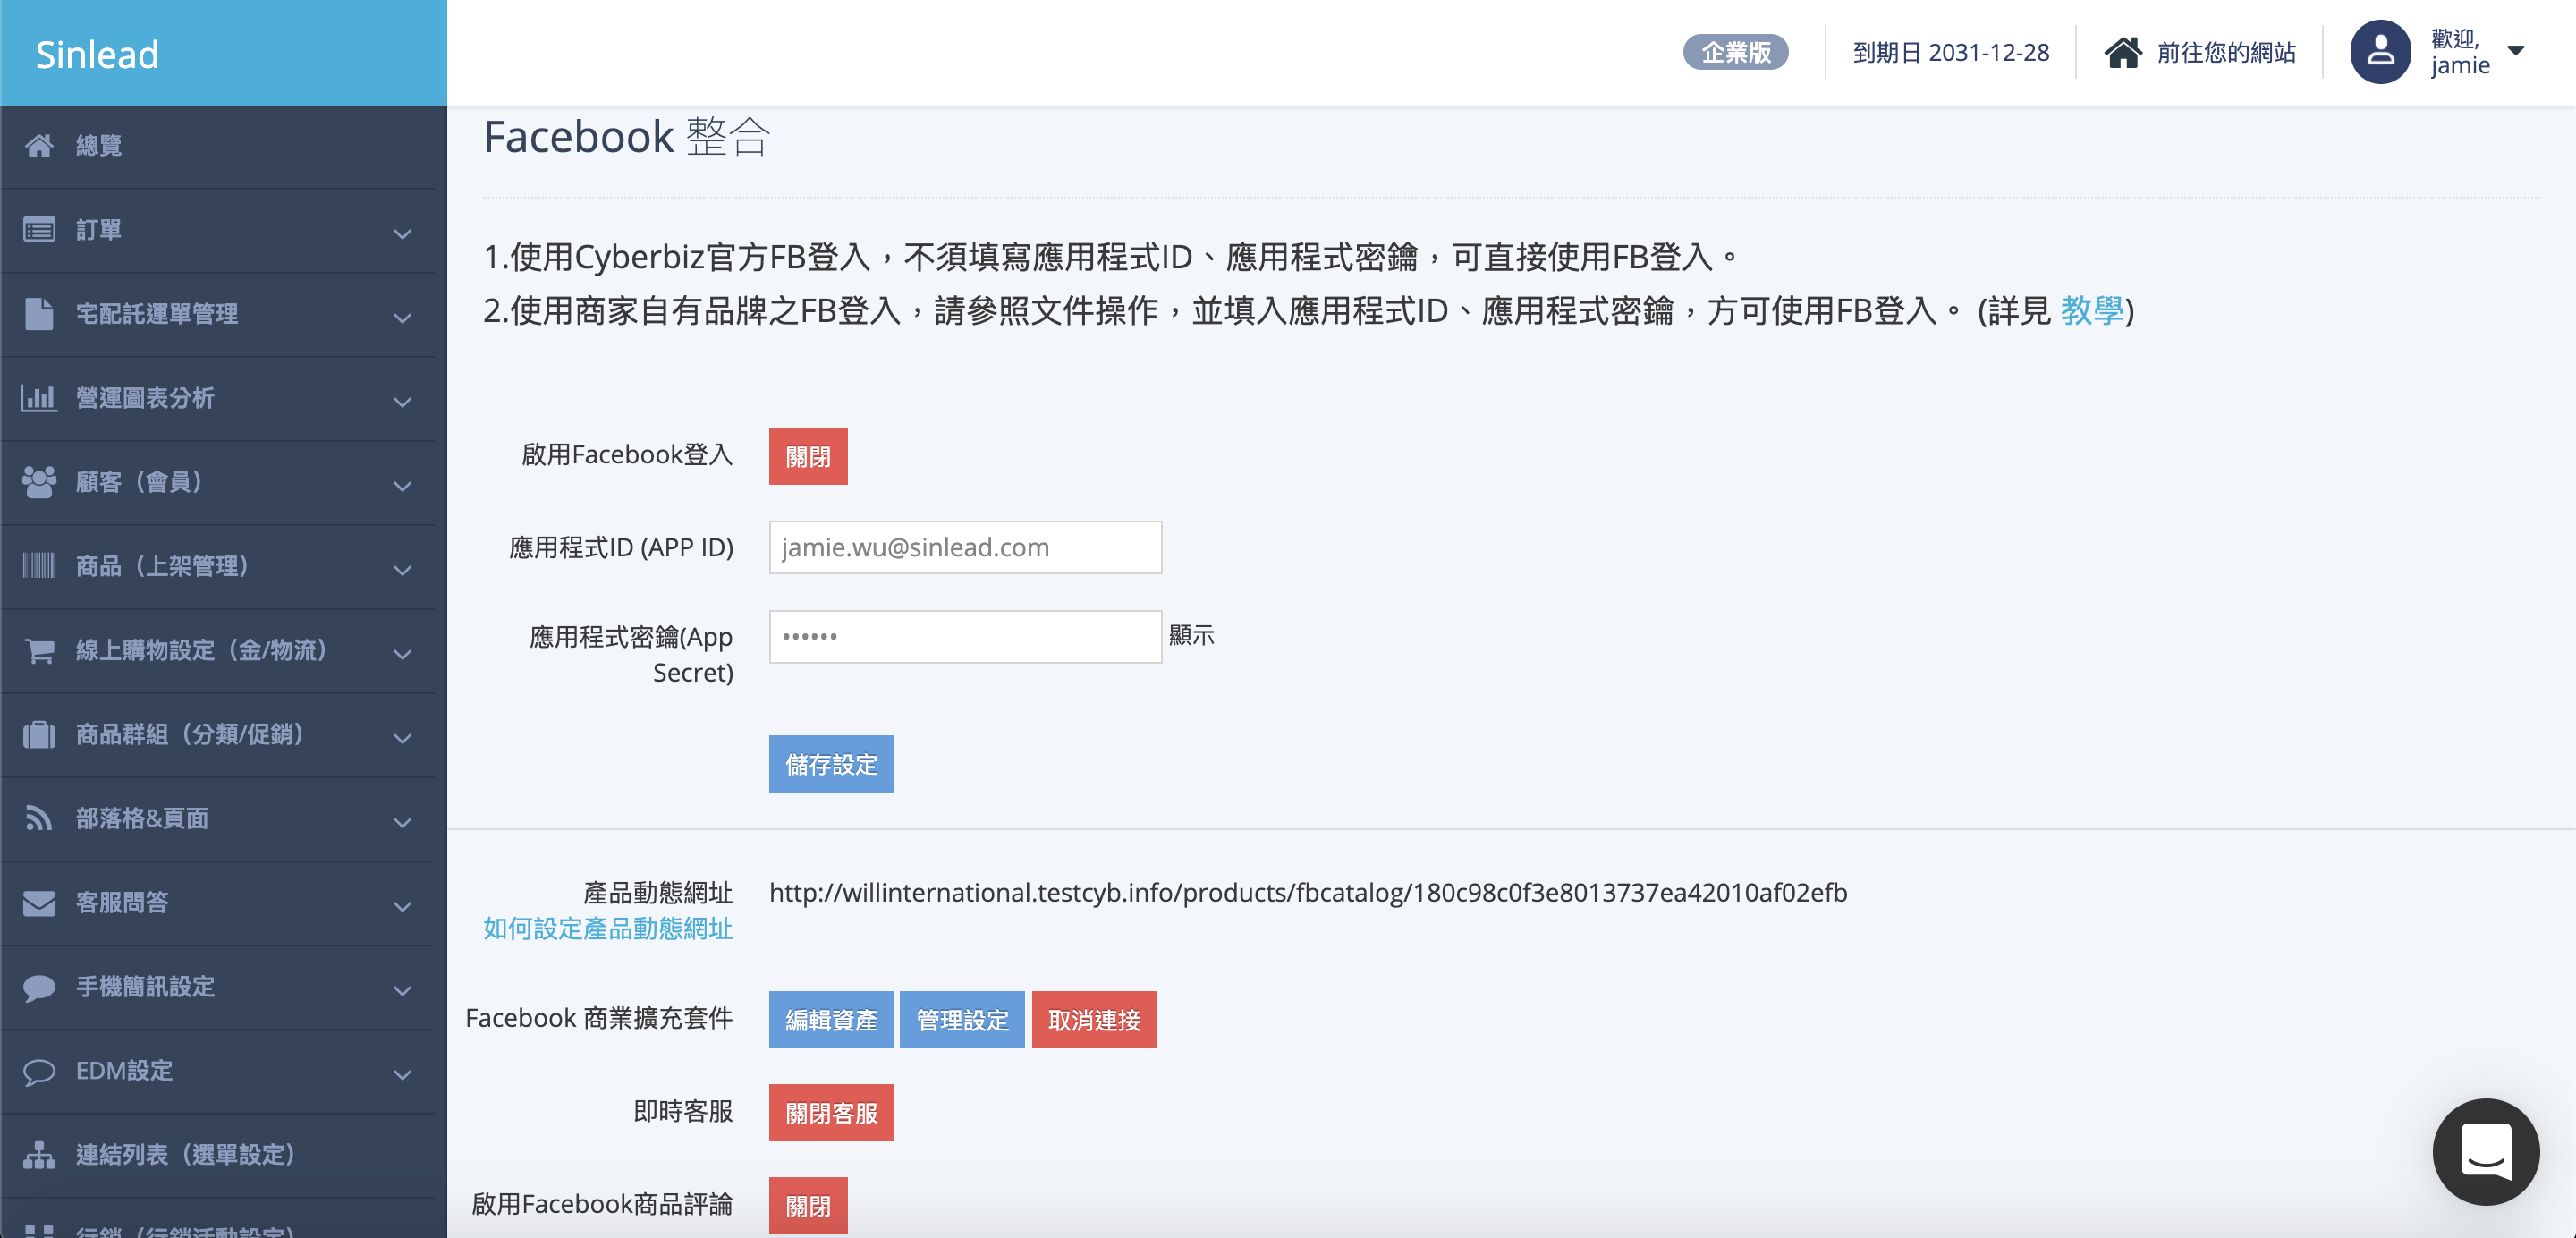
Task: Focus the 應用程式密鑰 App Secret field
Action: click(x=965, y=636)
